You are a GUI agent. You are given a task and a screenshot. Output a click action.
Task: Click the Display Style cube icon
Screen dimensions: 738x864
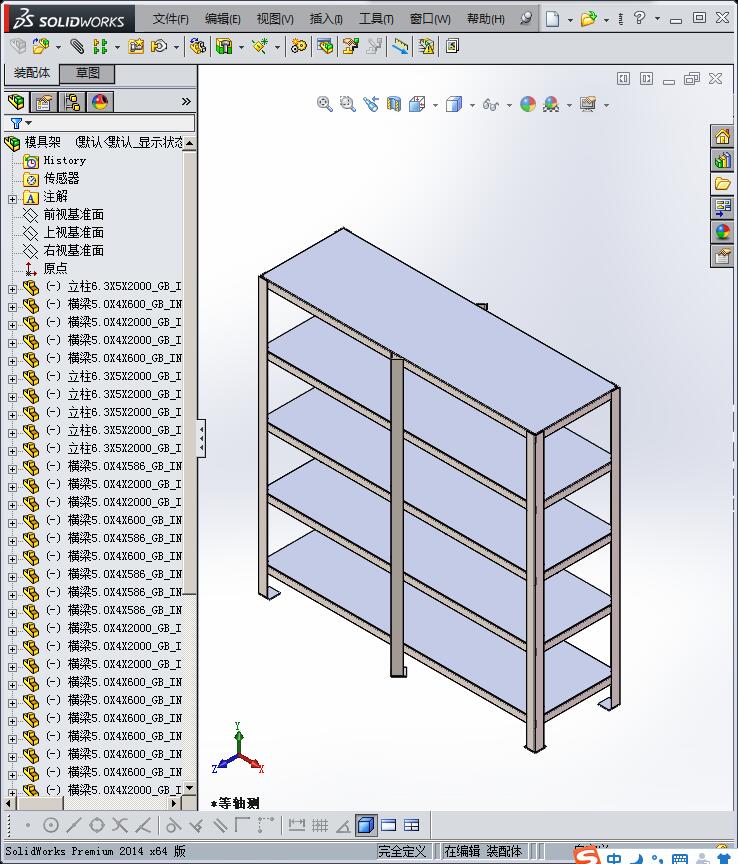point(454,104)
